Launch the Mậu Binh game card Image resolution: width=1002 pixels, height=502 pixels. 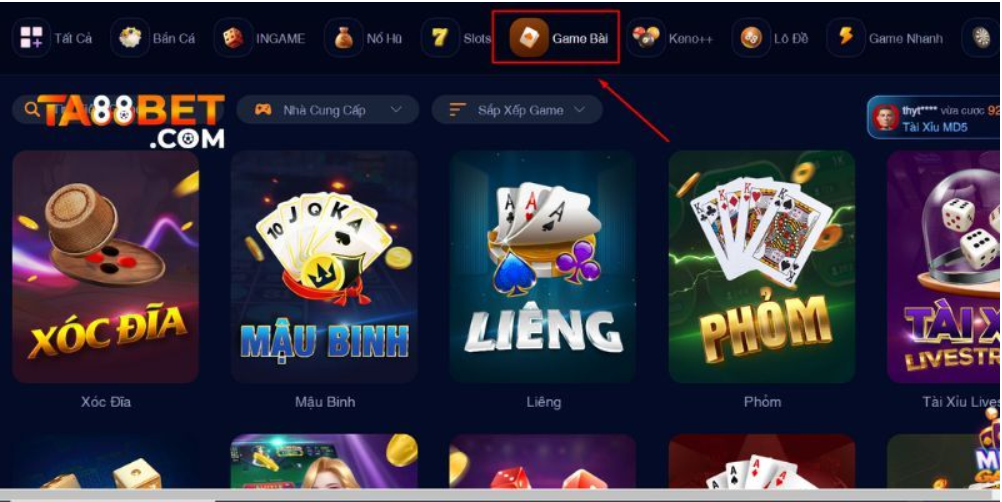(325, 267)
